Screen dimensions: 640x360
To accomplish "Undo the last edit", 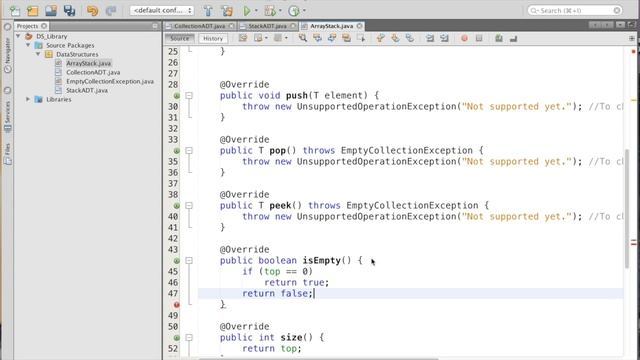I will point(93,11).
